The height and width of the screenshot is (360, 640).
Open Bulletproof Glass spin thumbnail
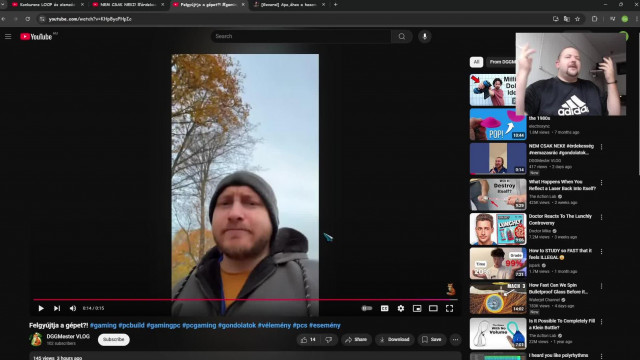(498, 298)
